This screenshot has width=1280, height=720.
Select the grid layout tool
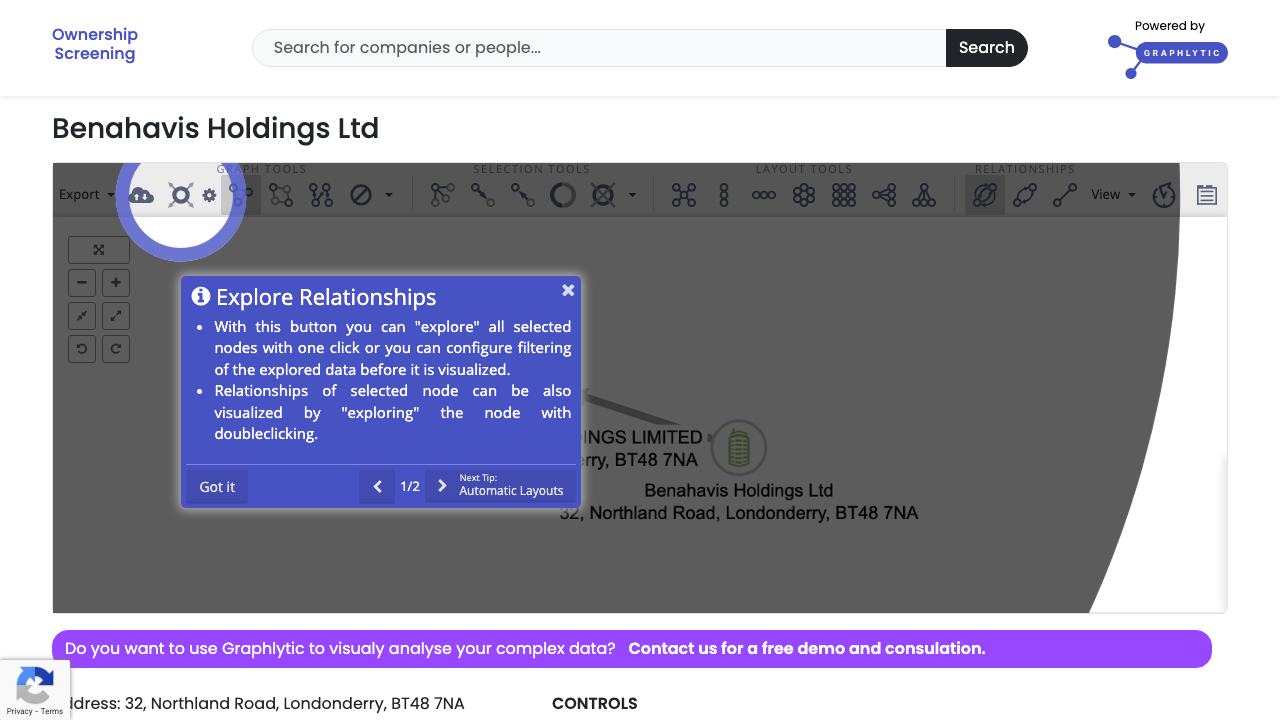click(x=844, y=195)
